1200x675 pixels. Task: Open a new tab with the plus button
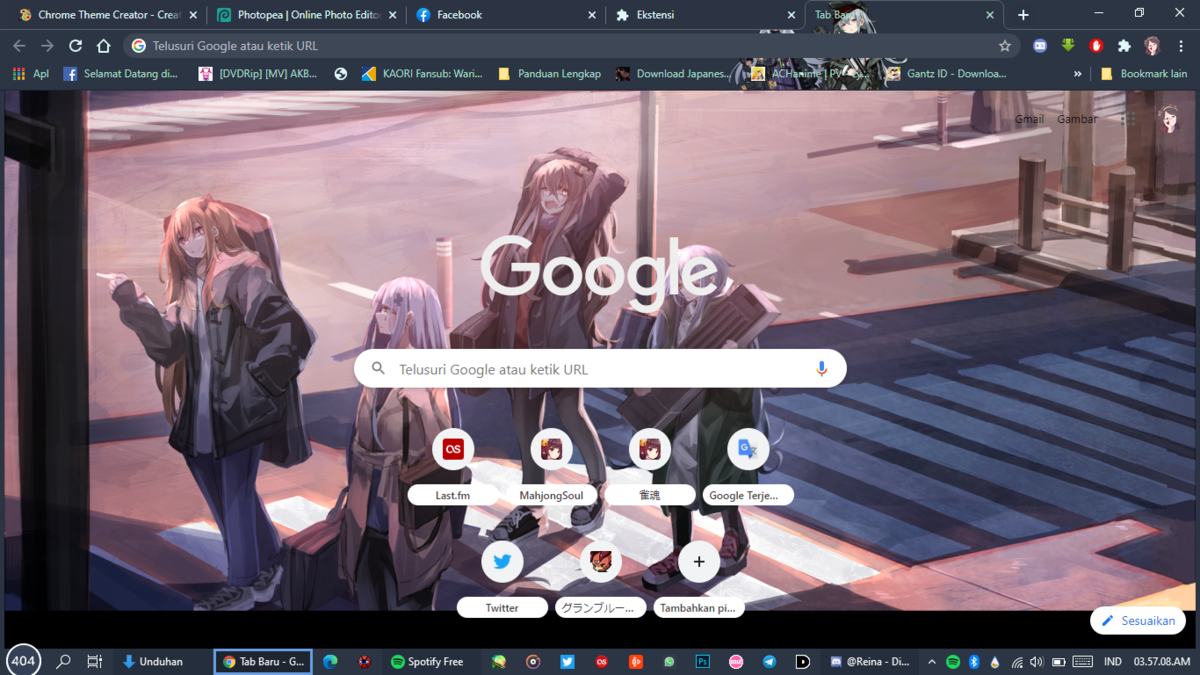[1023, 15]
